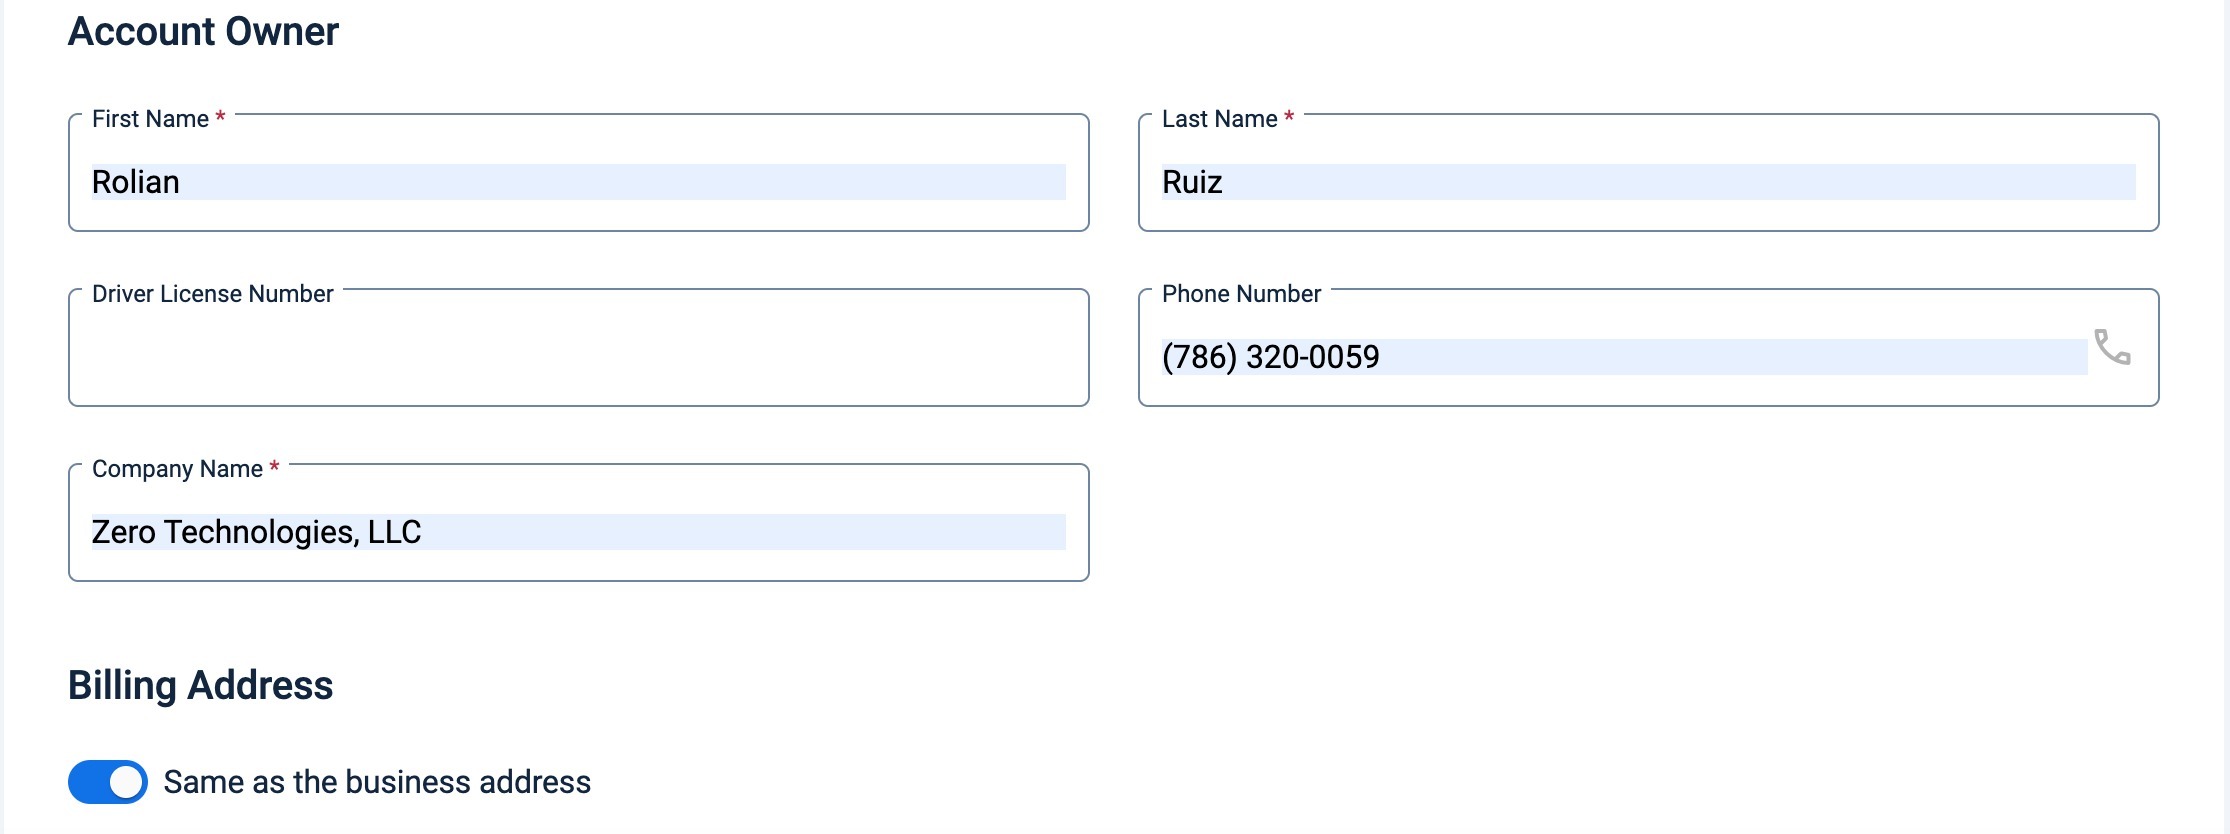Click the Driver License Number label
Screen dimensions: 2230x834
coord(212,294)
